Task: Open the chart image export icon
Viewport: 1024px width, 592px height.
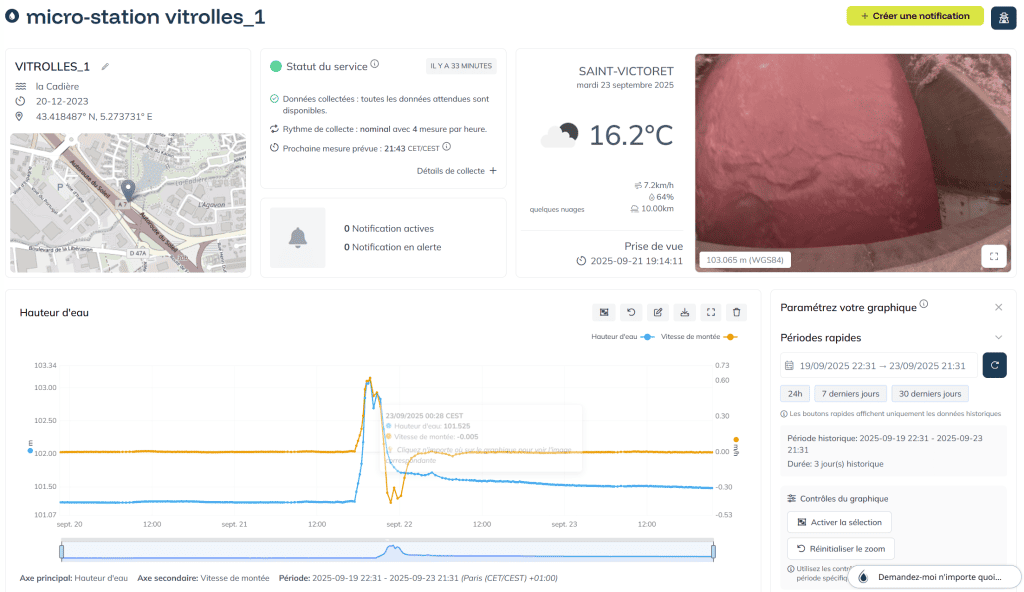Action: 604,312
